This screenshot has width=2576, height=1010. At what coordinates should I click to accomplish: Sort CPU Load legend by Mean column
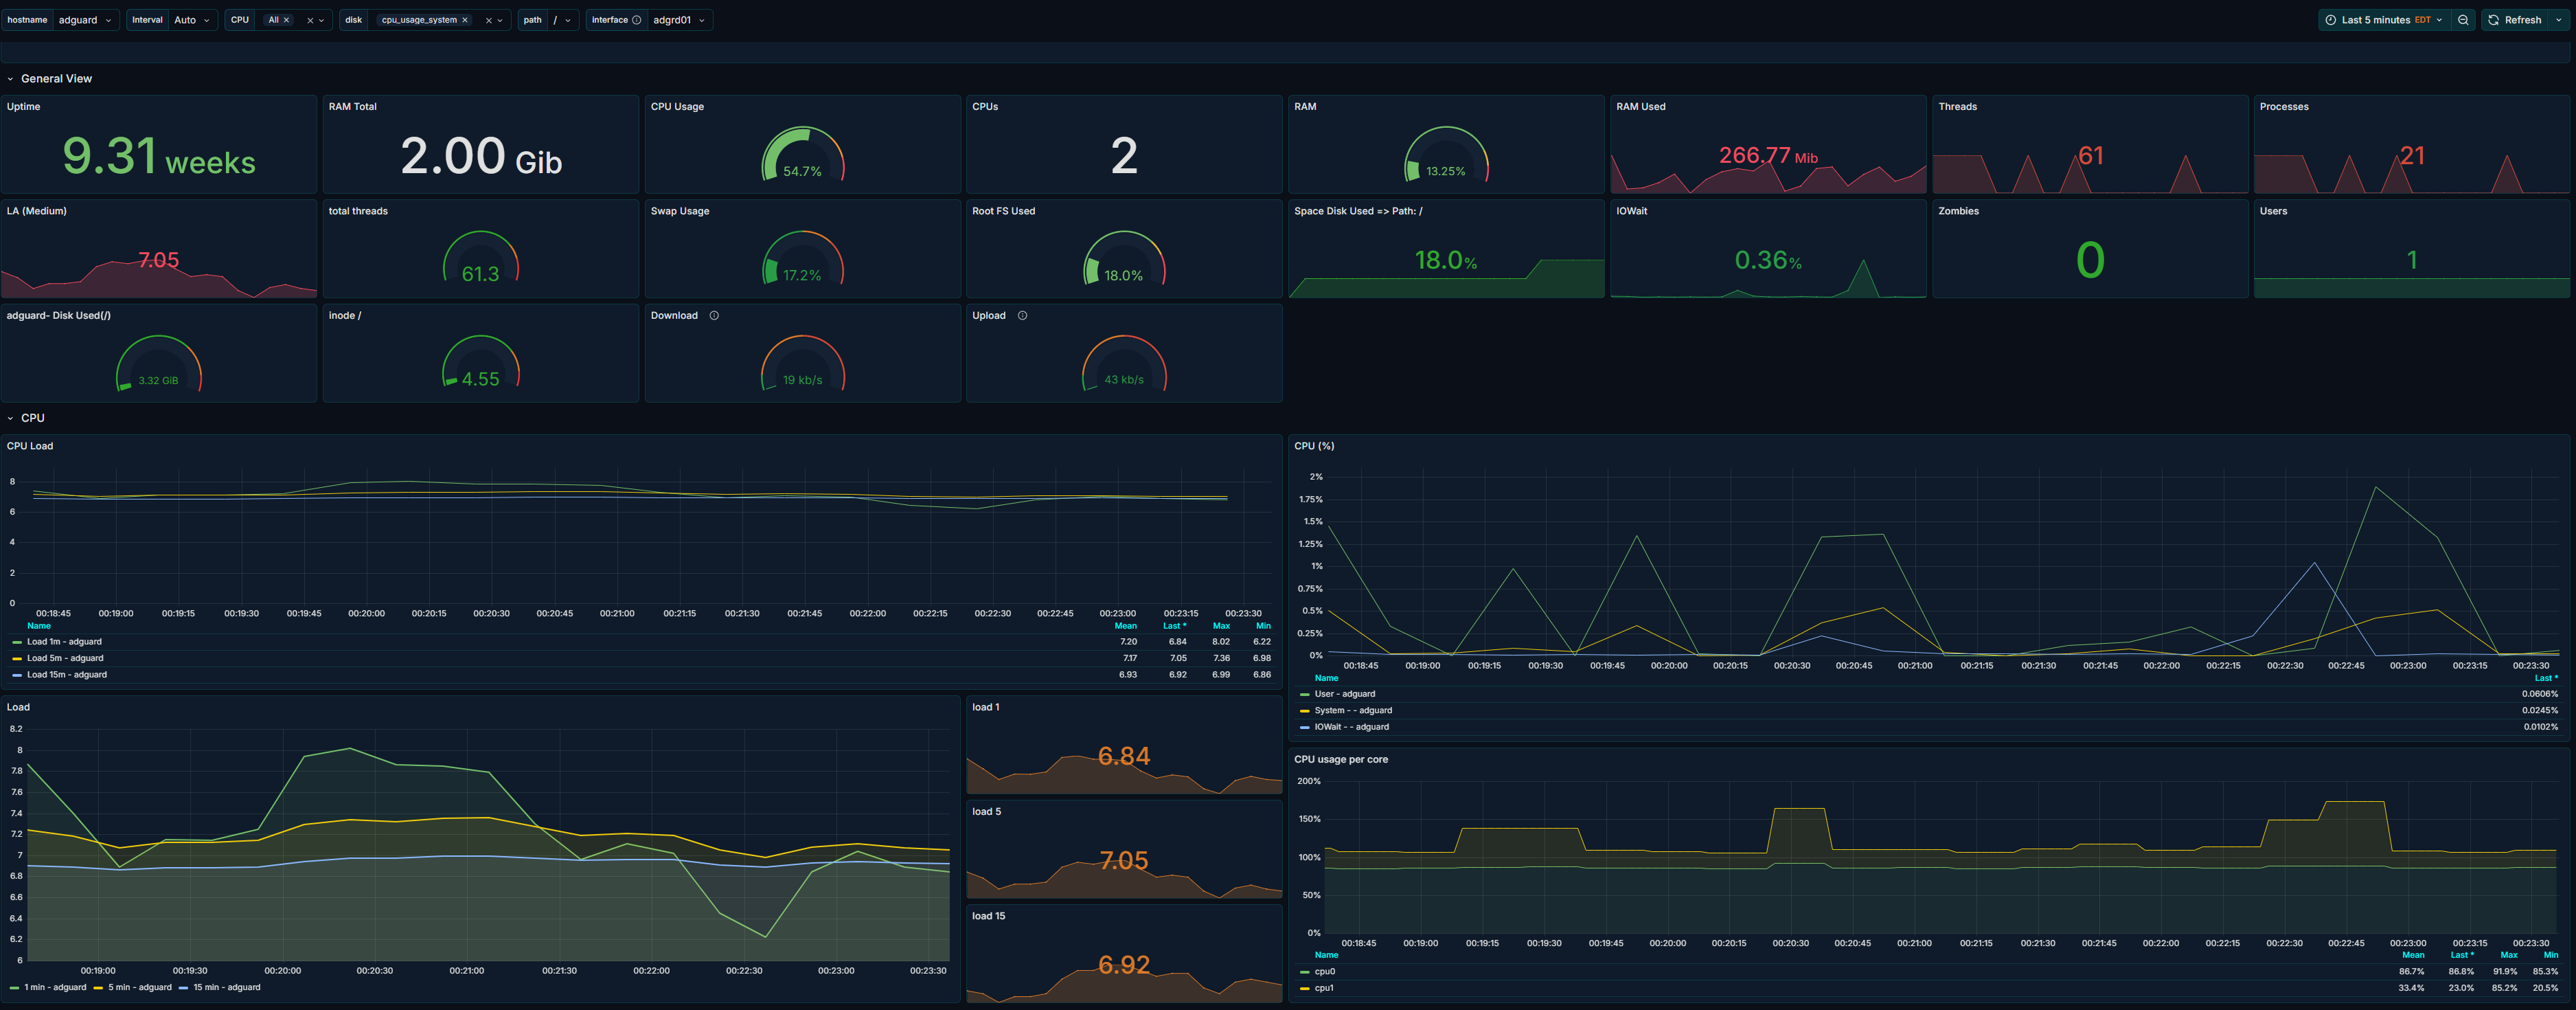tap(1126, 626)
